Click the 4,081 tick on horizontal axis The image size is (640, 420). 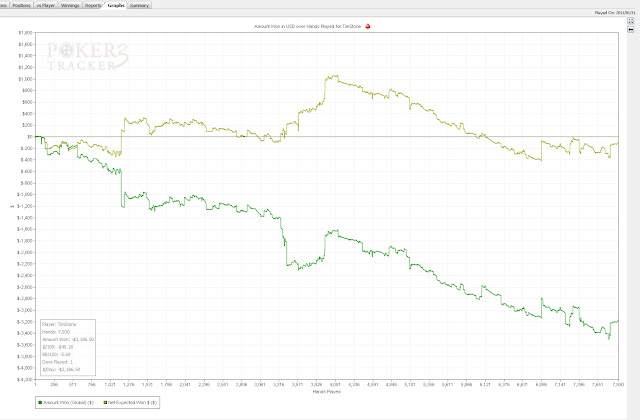pos(335,384)
